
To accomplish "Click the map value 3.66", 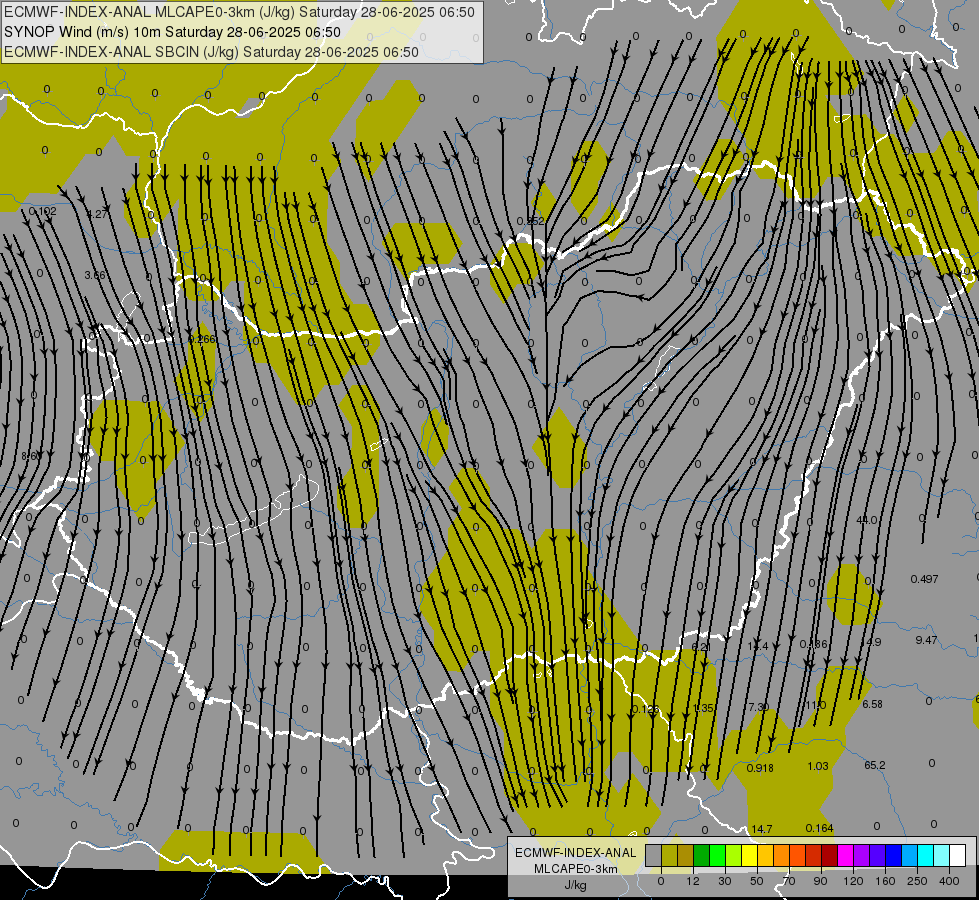I will (95, 275).
